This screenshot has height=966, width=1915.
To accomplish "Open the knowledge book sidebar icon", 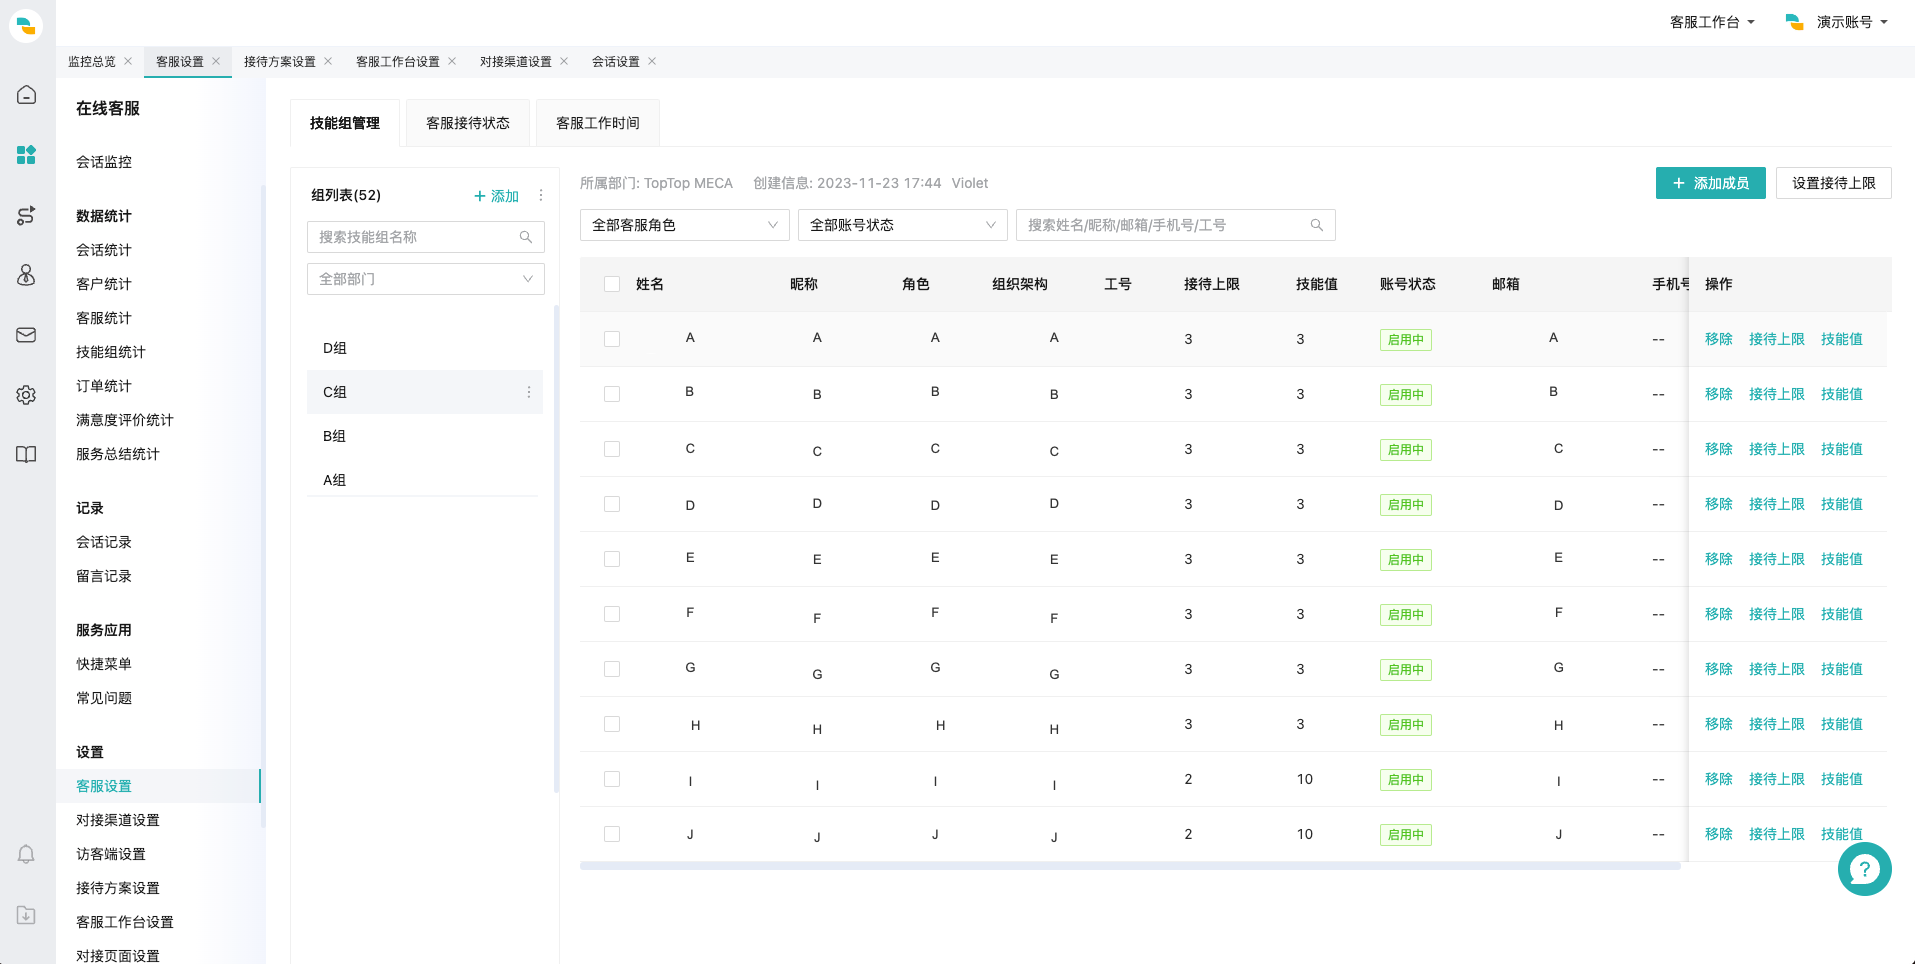I will [x=27, y=455].
